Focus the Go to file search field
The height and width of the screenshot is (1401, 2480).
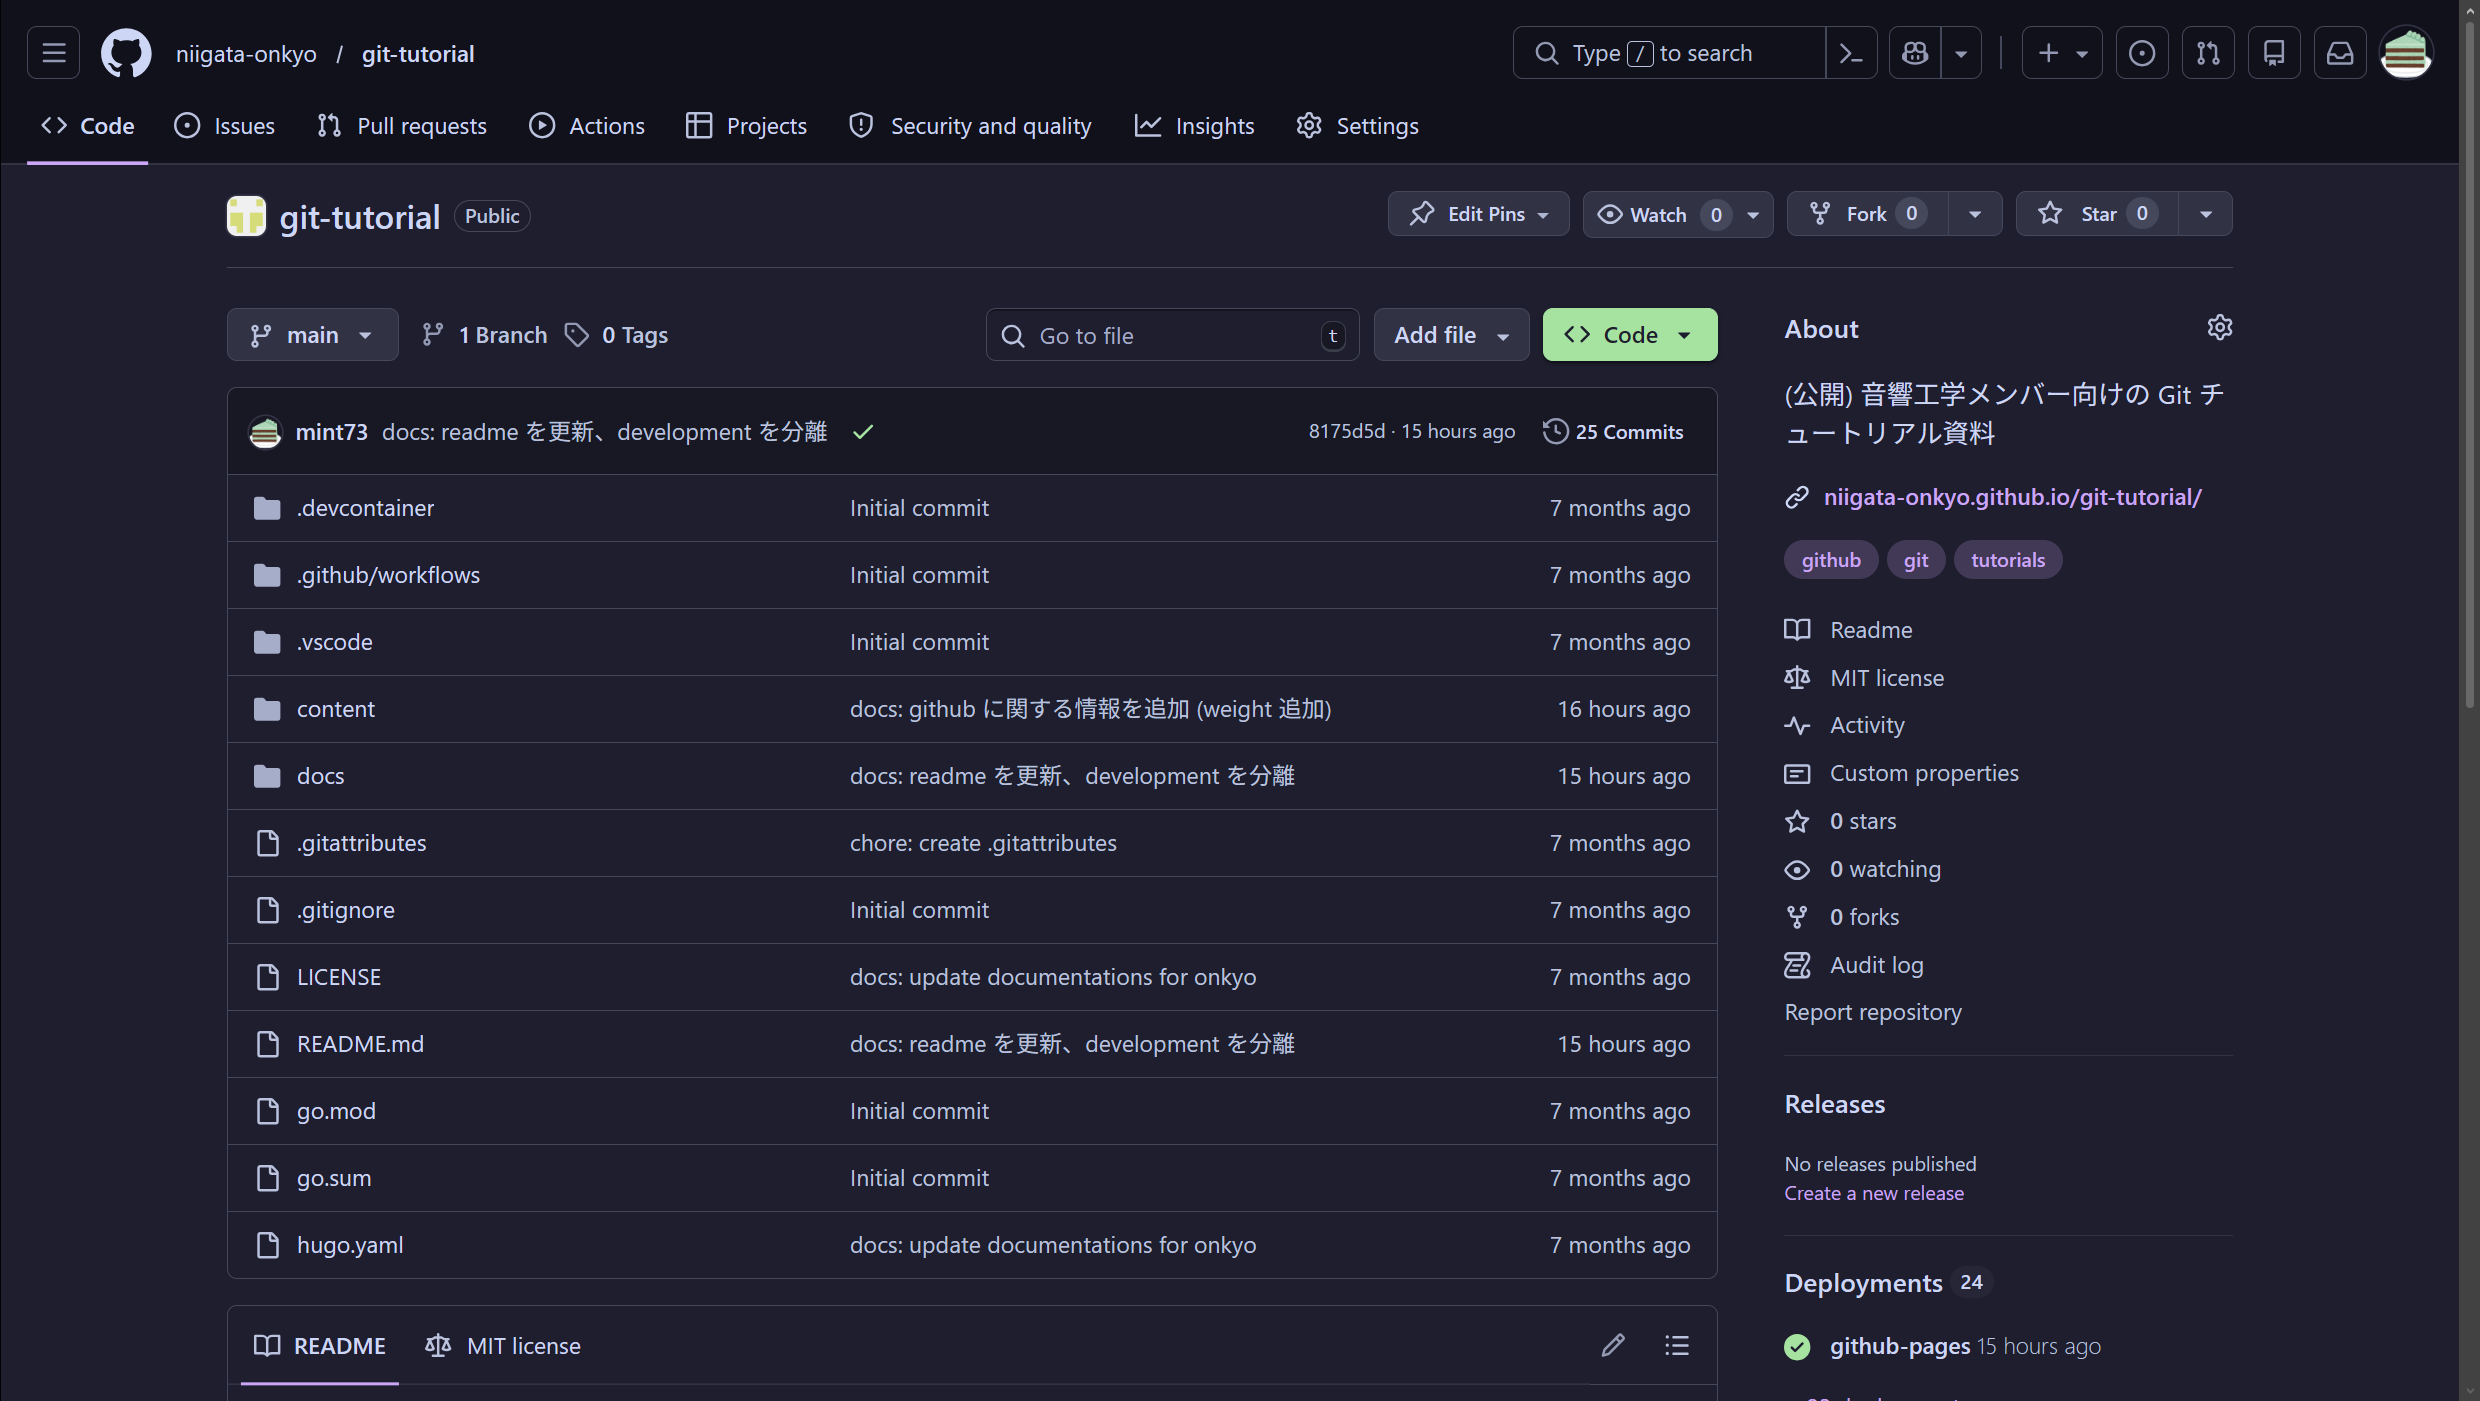(x=1172, y=335)
